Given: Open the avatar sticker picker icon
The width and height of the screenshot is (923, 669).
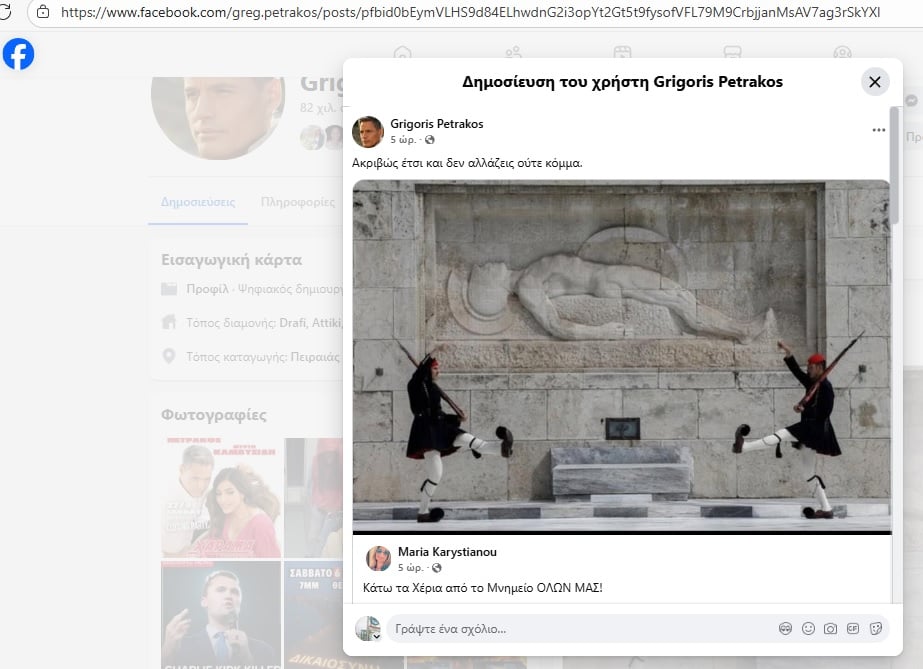Looking at the screenshot, I should pos(785,629).
